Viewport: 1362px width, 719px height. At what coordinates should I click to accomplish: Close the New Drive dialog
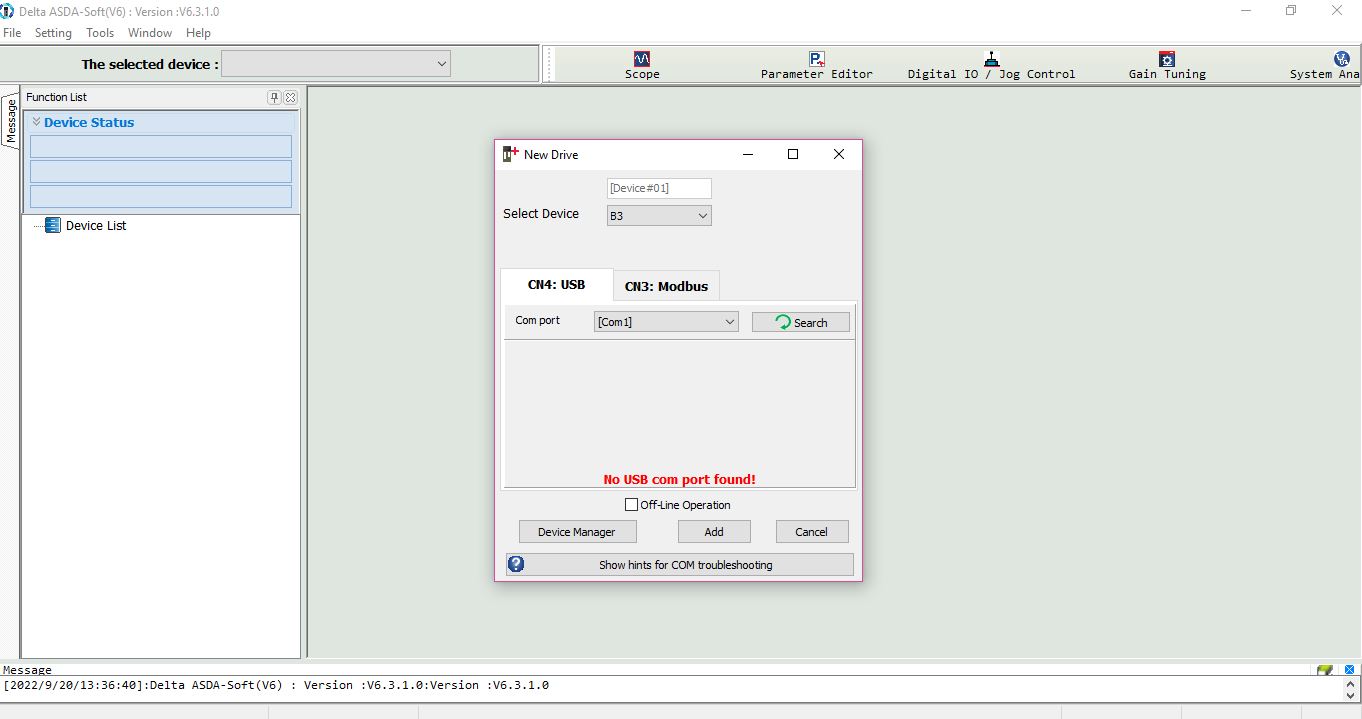pyautogui.click(x=839, y=154)
